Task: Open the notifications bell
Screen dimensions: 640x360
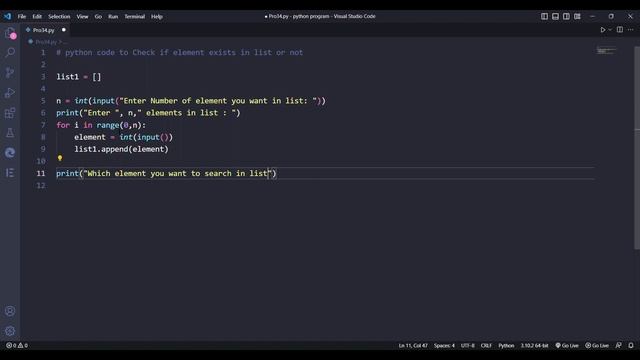Action: [x=631, y=345]
